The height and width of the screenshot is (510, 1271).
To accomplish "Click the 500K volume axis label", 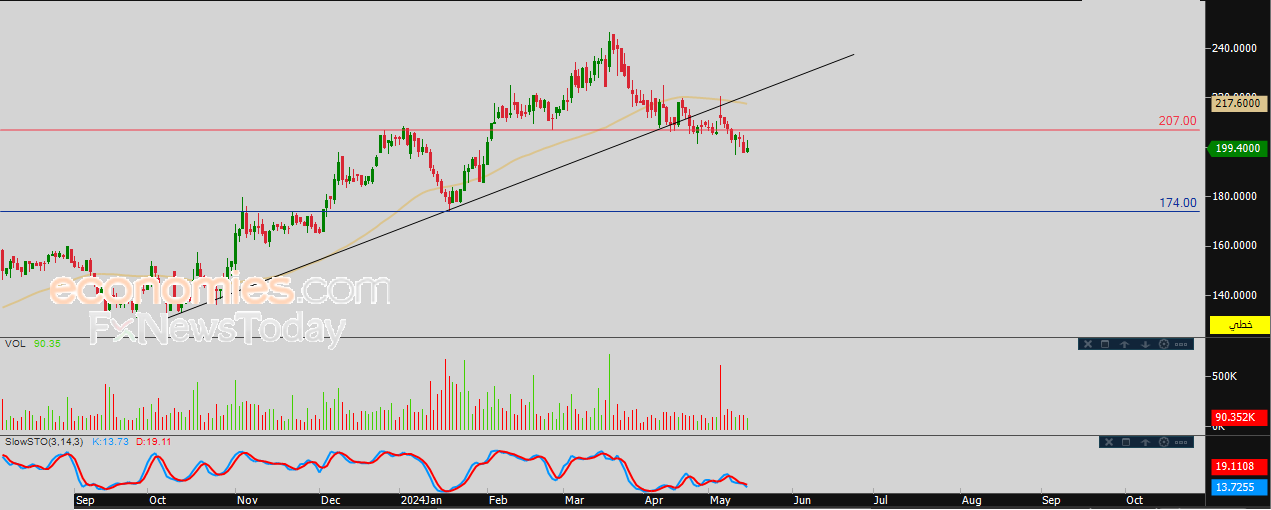I will coord(1224,377).
